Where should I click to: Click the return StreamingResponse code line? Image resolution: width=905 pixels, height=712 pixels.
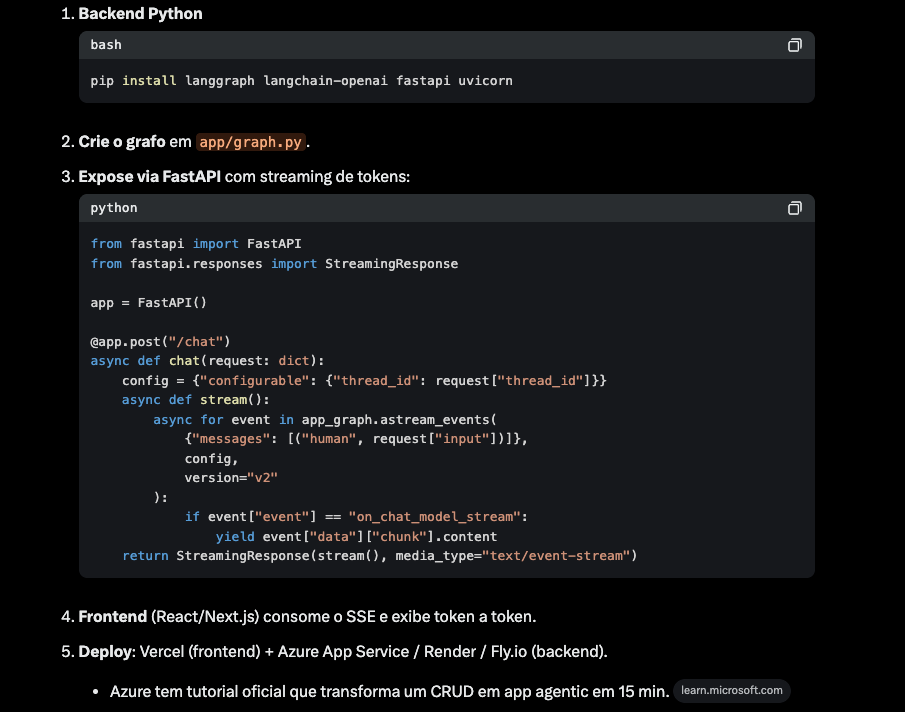379,555
